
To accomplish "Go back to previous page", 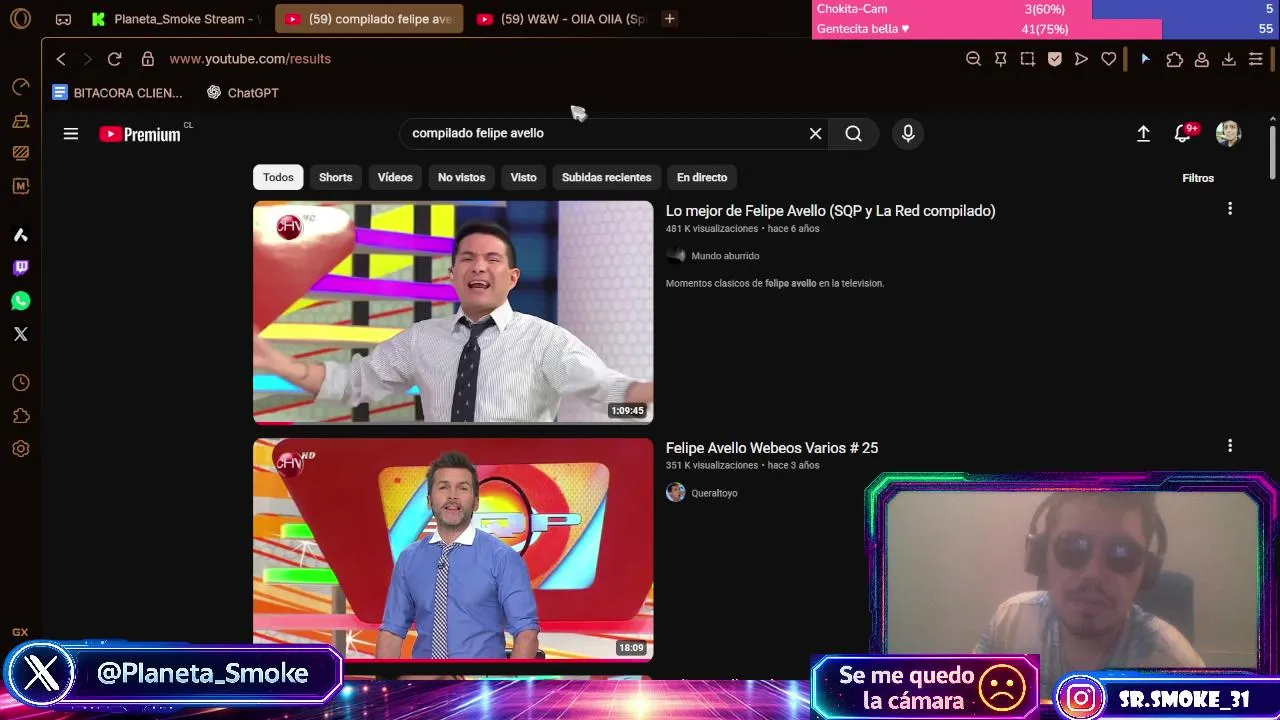I will pos(61,59).
